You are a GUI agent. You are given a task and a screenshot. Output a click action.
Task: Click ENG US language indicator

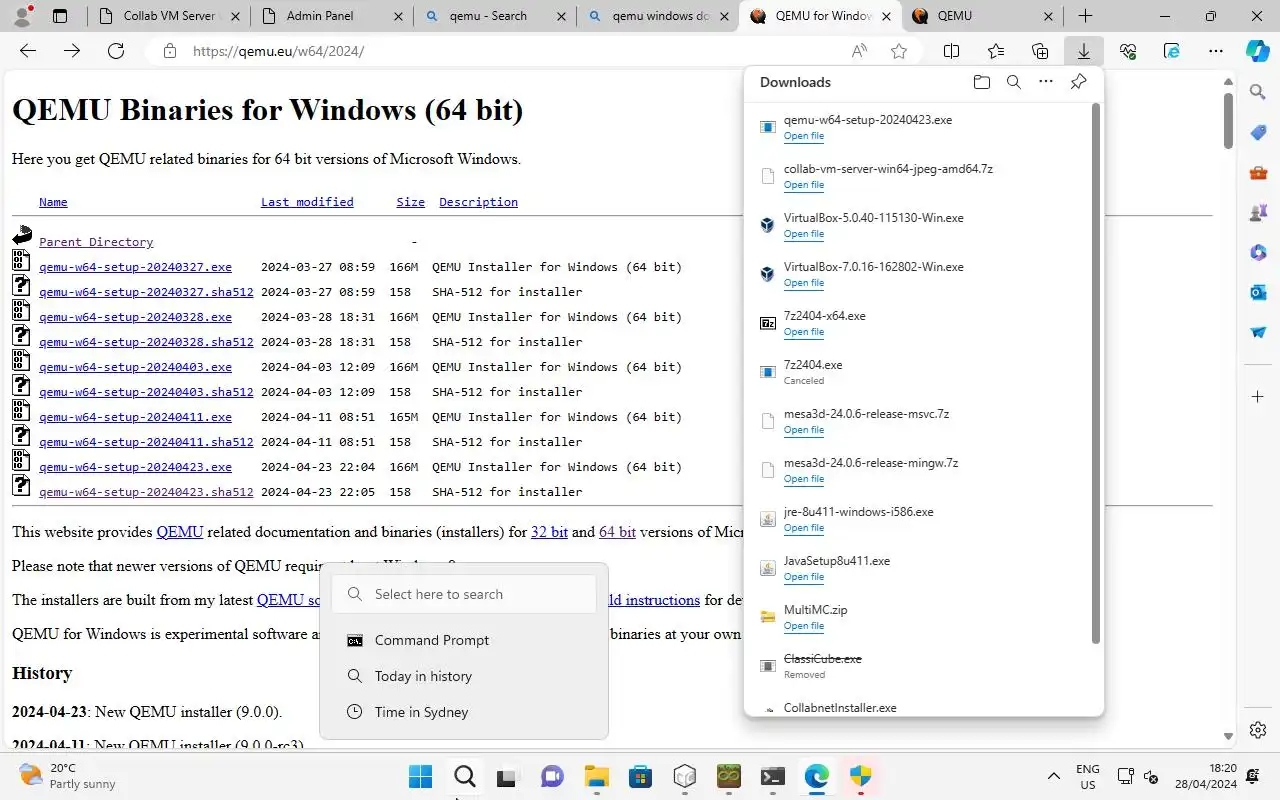[x=1087, y=776]
